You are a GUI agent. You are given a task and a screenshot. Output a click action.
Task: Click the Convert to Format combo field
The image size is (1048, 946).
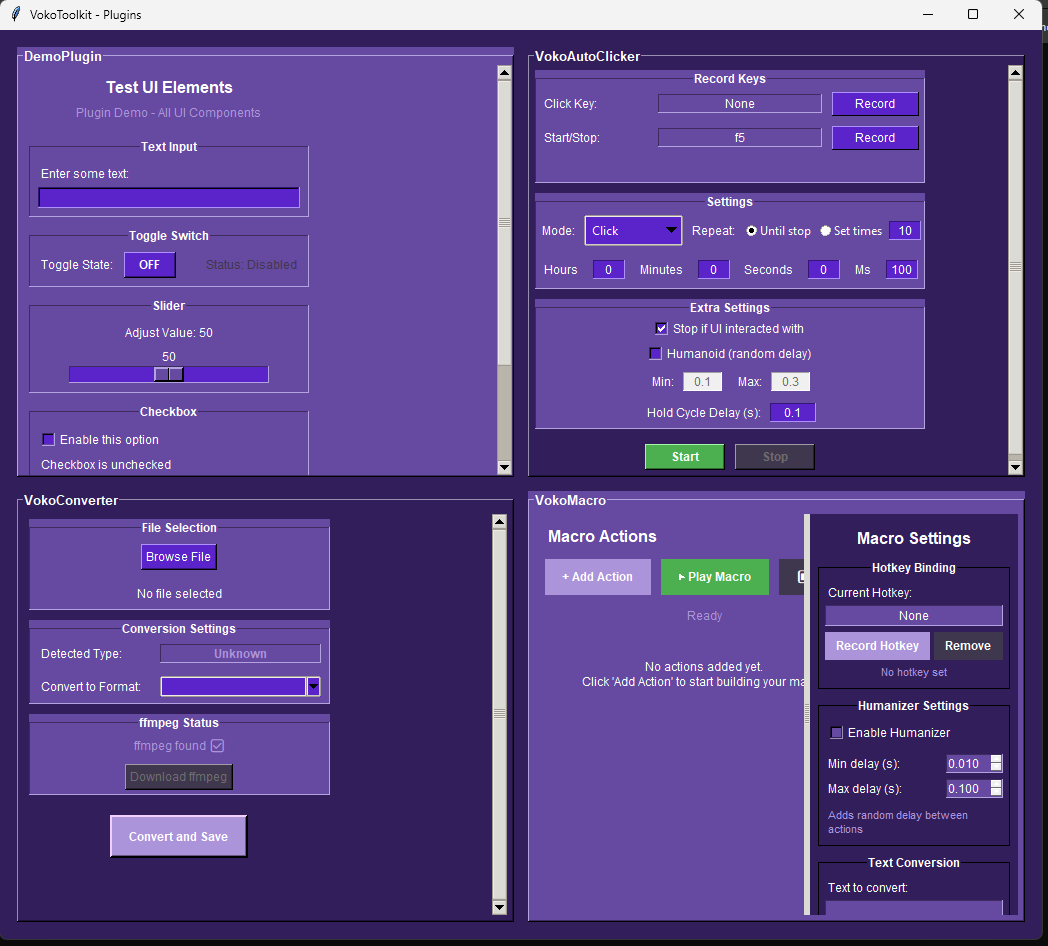point(233,687)
